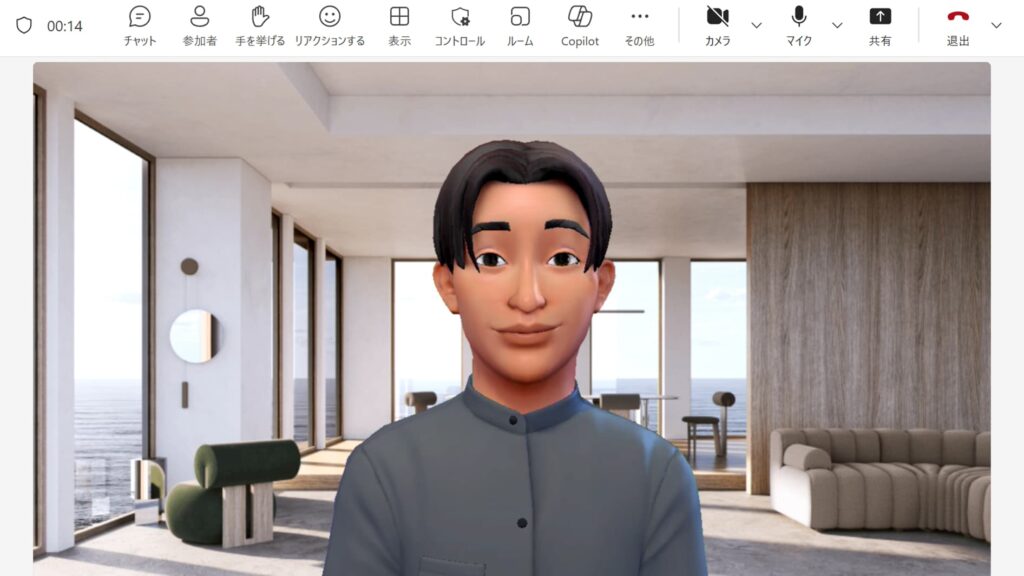Viewport: 1024px width, 576px height.
Task: Leave the meeting with 退出
Action: [958, 26]
